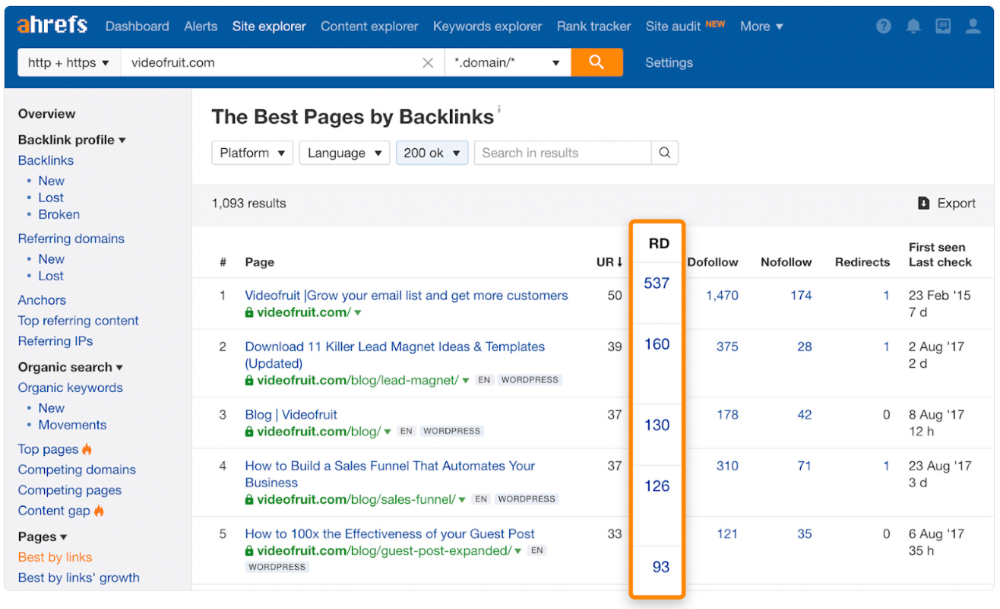Open the user account icon
The height and width of the screenshot is (609, 1000).
(973, 26)
